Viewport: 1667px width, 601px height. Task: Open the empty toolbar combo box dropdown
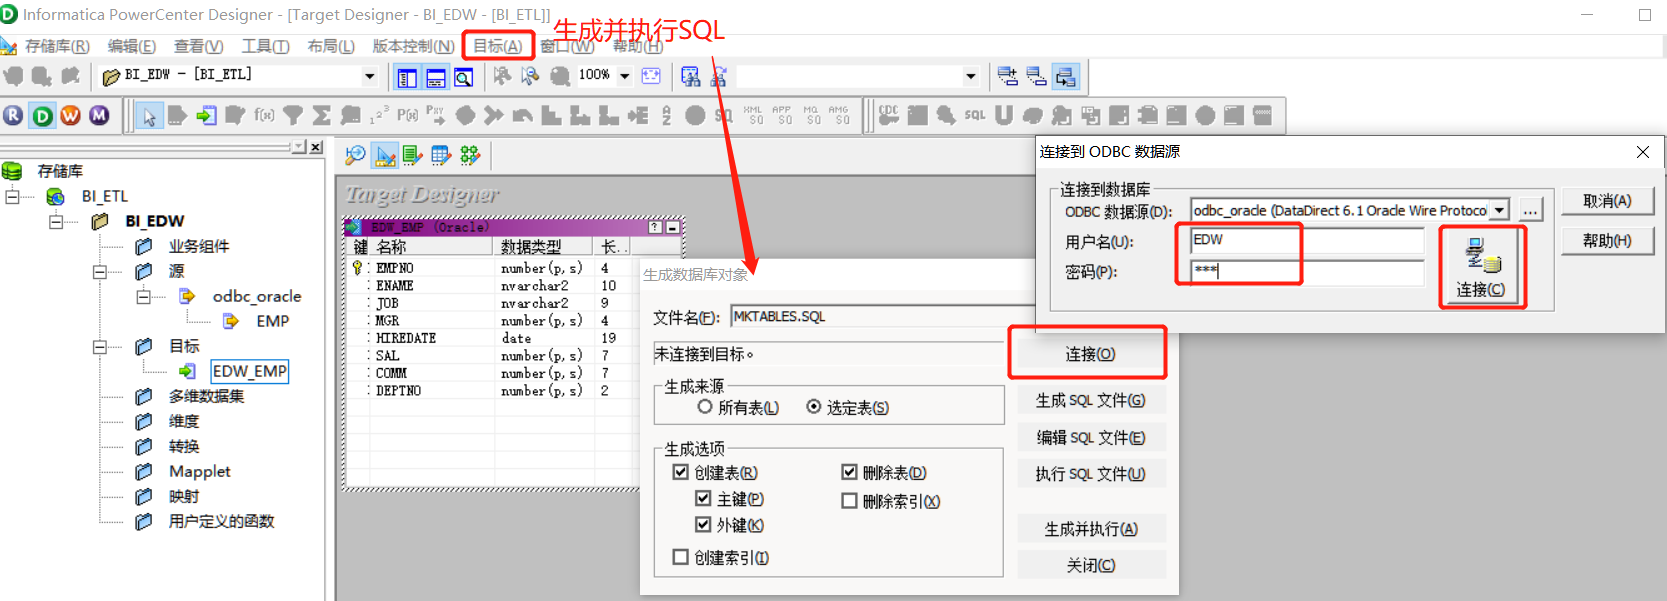[971, 76]
